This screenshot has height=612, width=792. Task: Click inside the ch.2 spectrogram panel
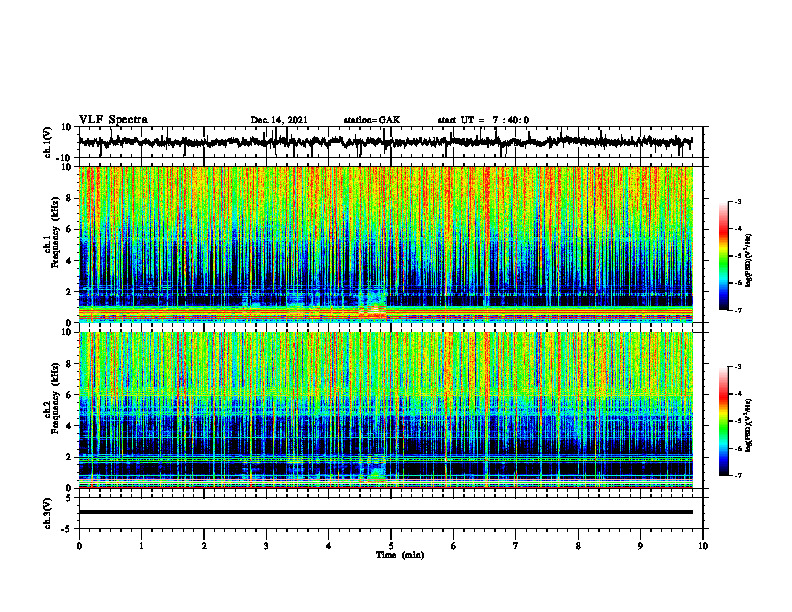pos(385,410)
